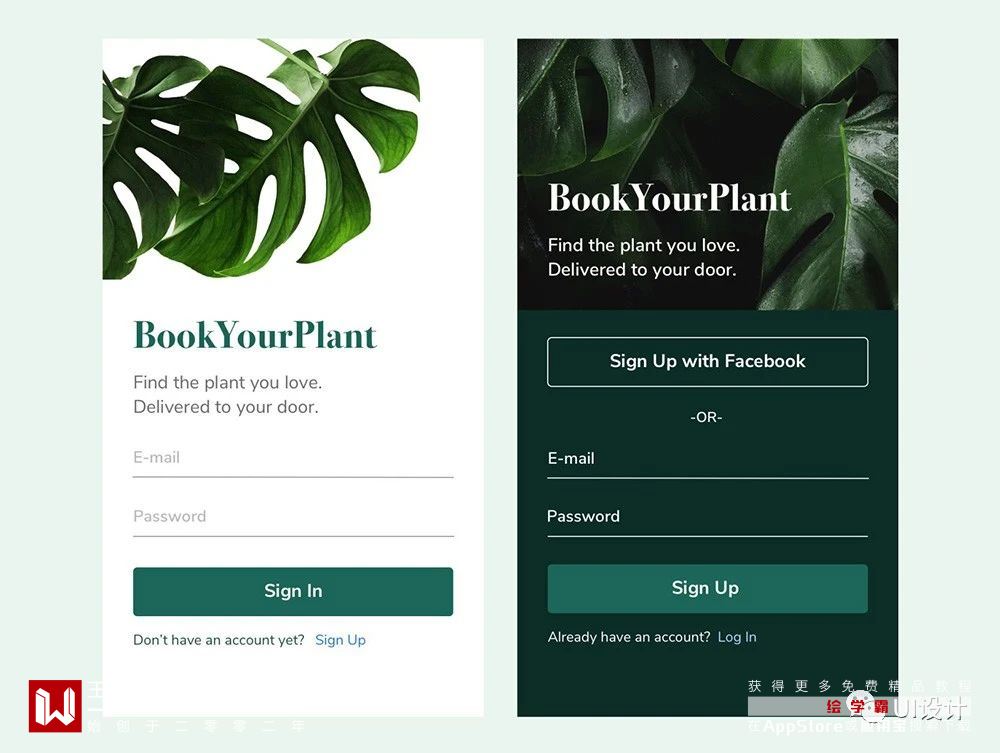This screenshot has width=1000, height=753.
Task: Follow the Log In link
Action: click(737, 637)
